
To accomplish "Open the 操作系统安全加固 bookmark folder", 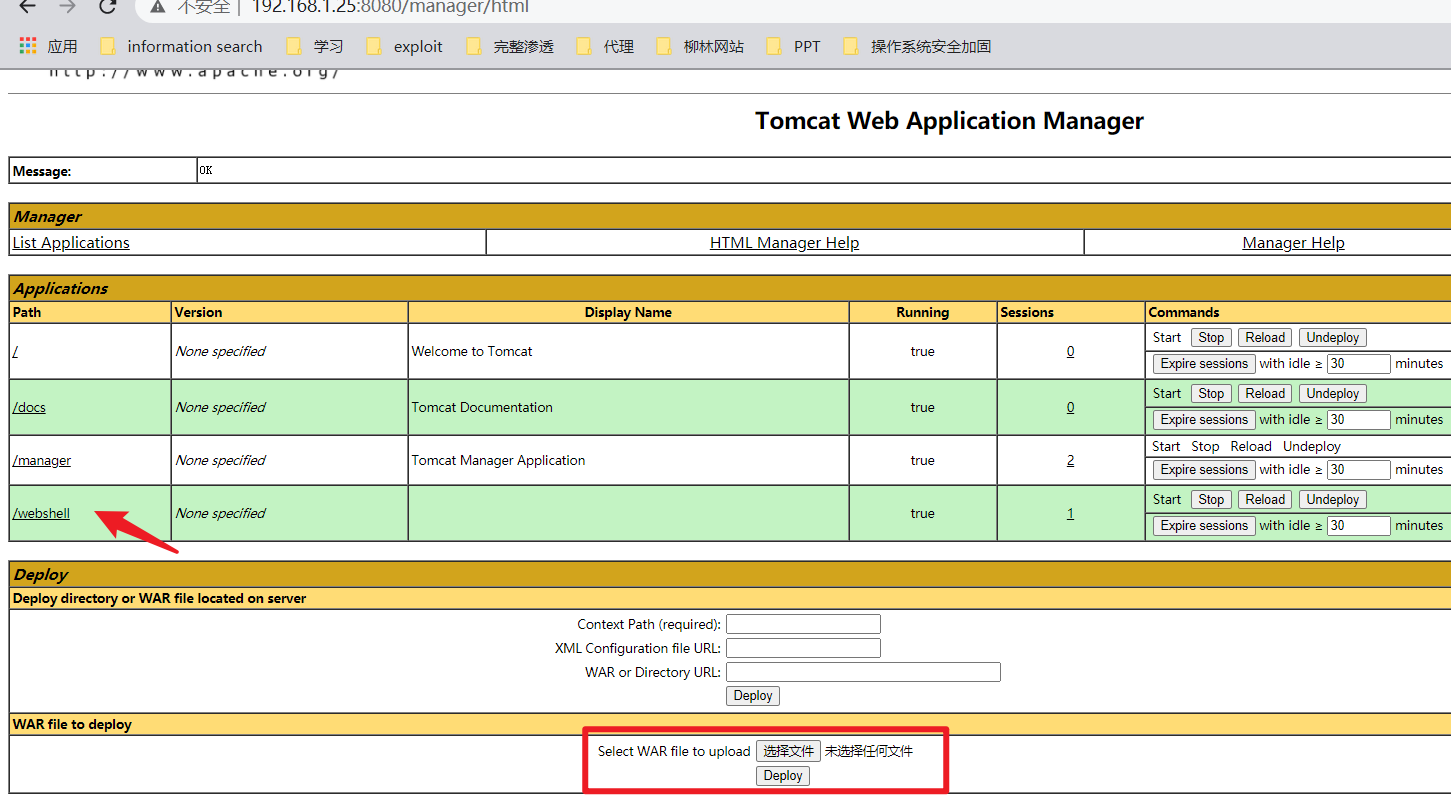I will tap(917, 46).
